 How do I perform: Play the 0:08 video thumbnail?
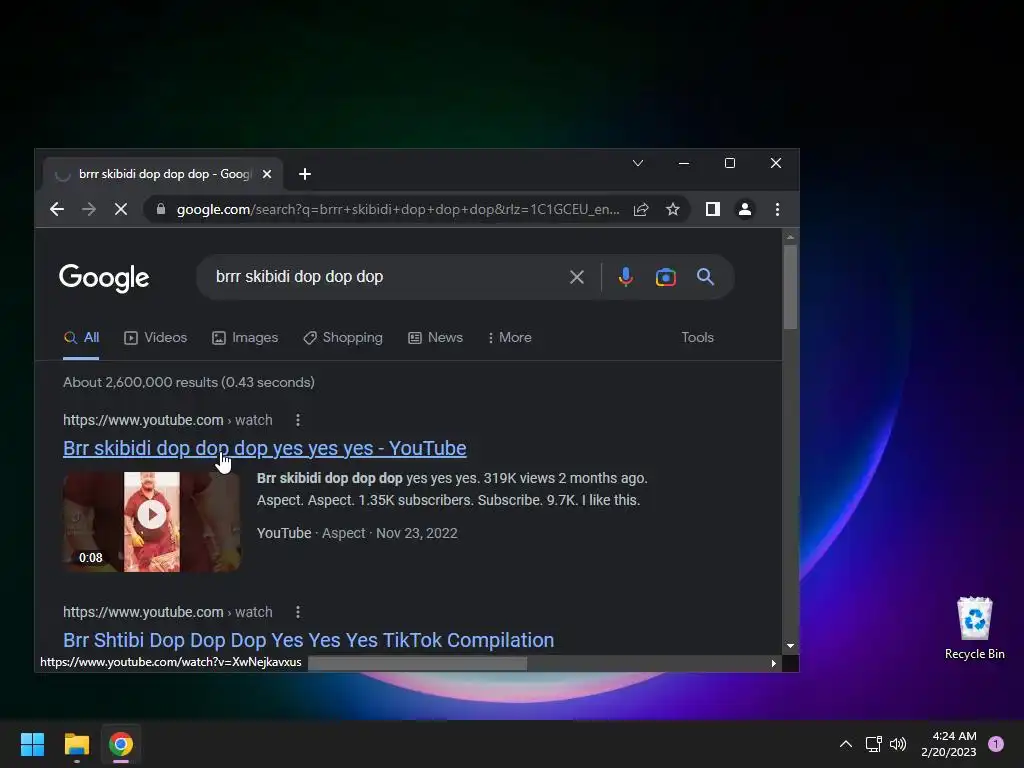coord(152,521)
